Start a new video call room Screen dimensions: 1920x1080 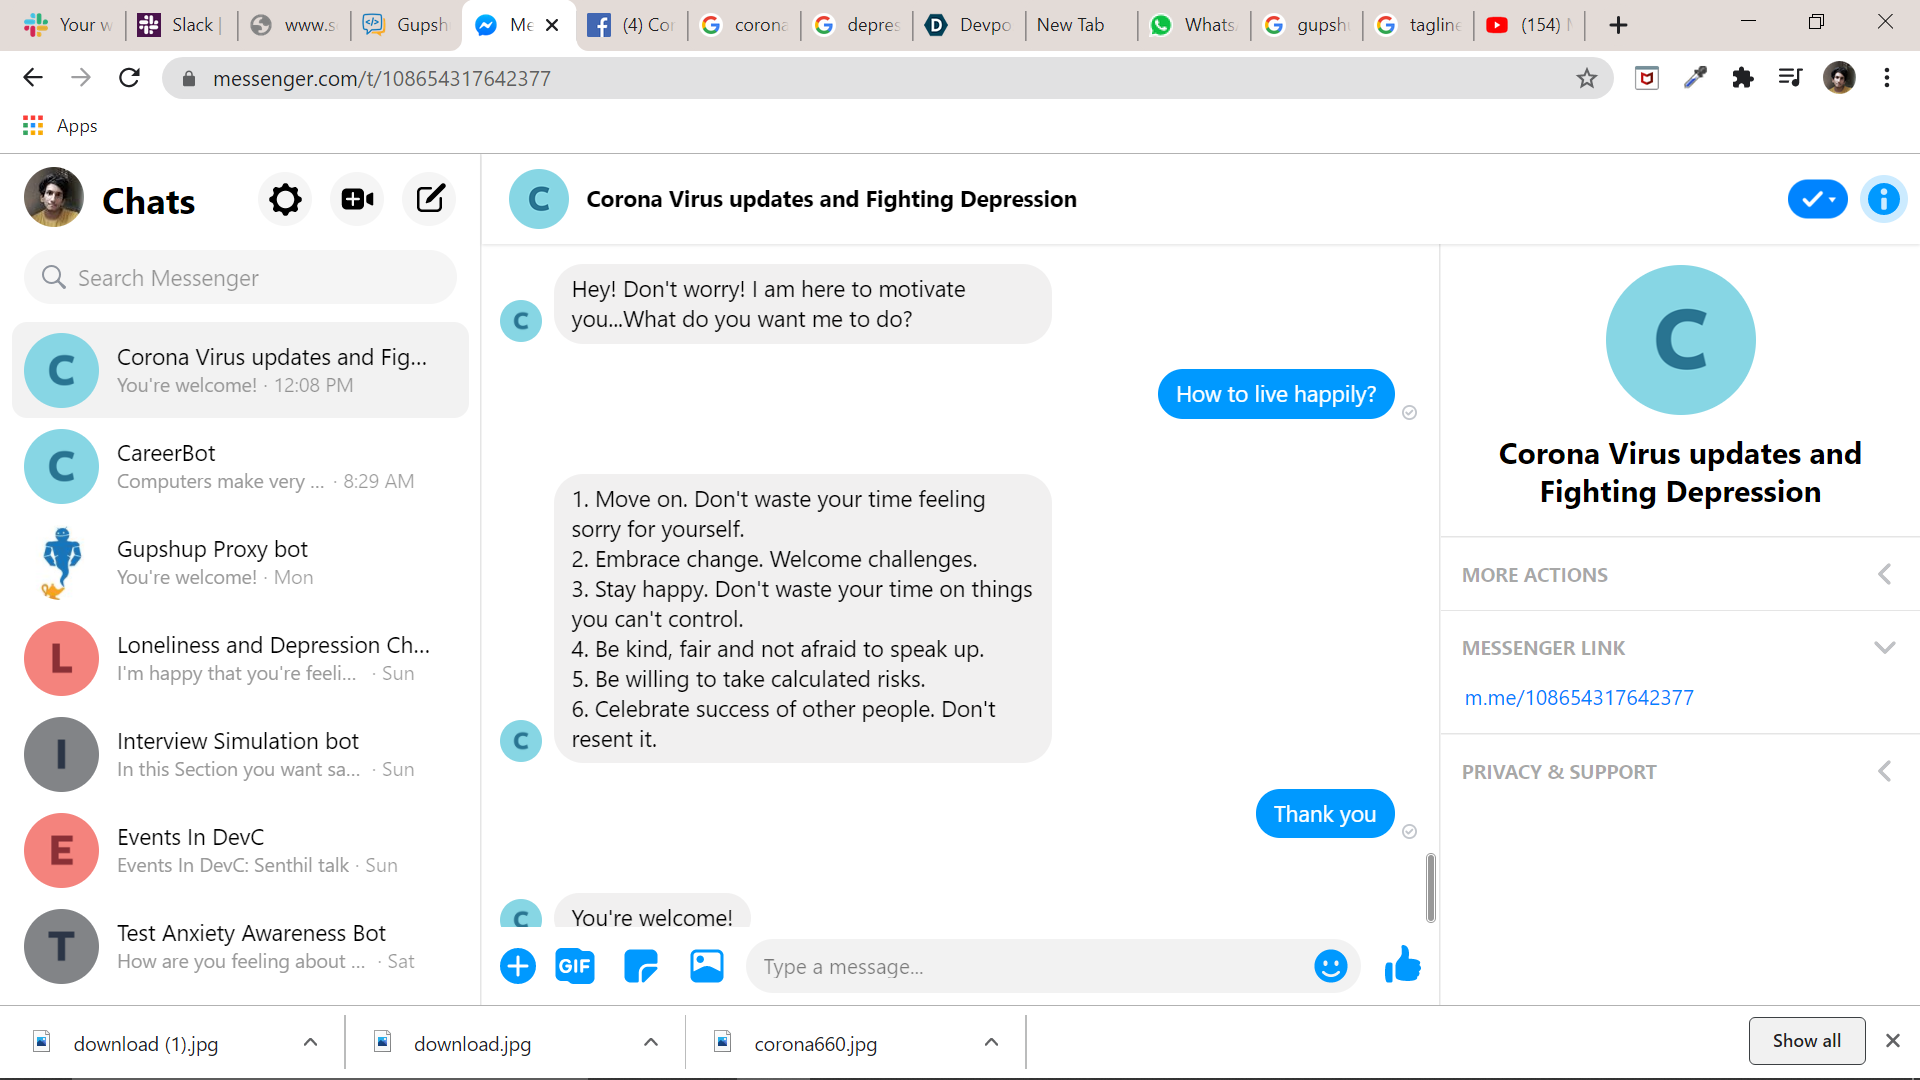(x=357, y=200)
